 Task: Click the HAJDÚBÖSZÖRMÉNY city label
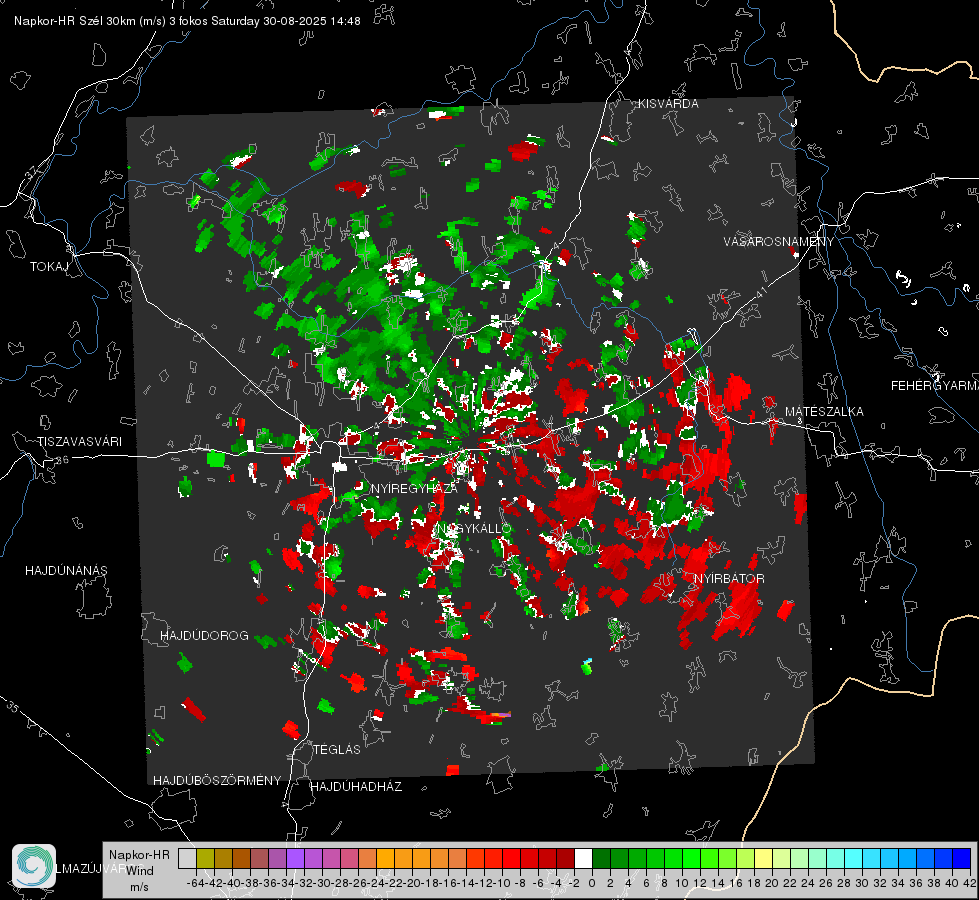coord(217,780)
